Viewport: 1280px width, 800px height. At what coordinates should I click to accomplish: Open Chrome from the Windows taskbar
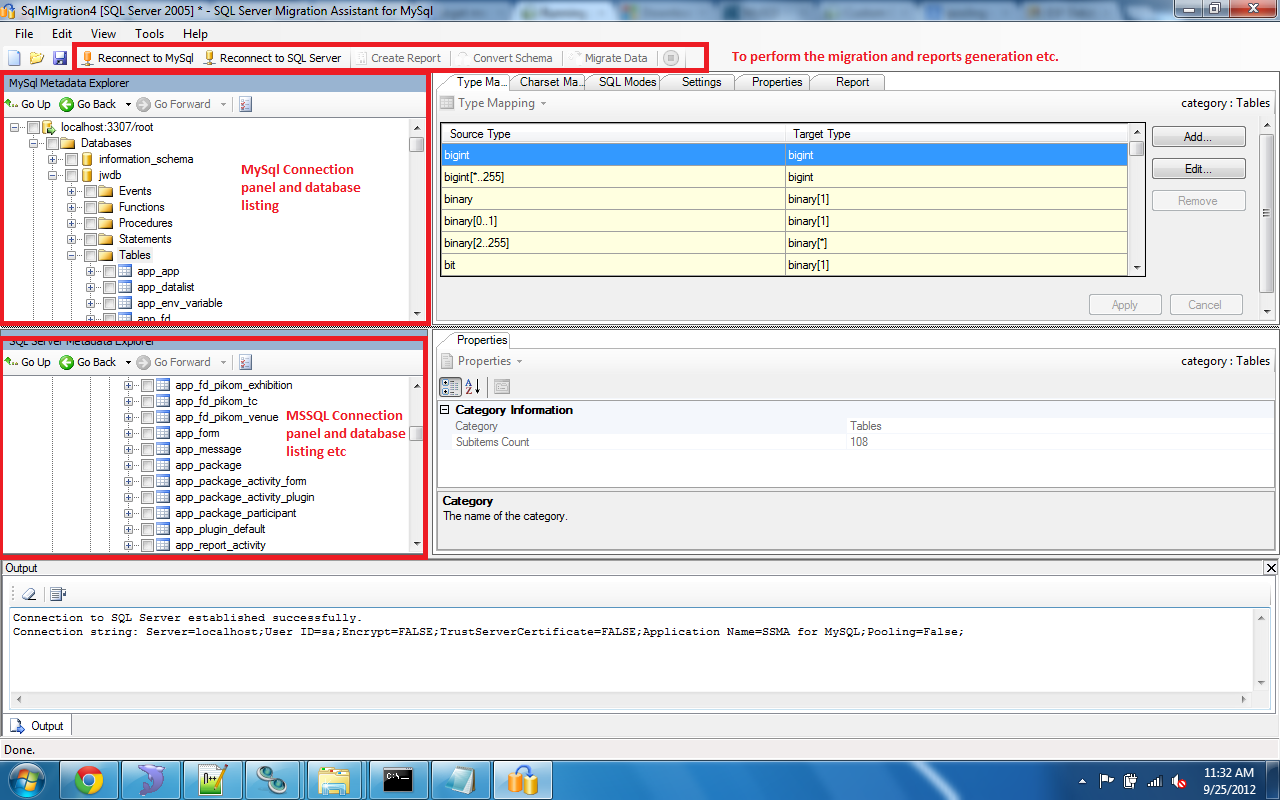coord(89,779)
